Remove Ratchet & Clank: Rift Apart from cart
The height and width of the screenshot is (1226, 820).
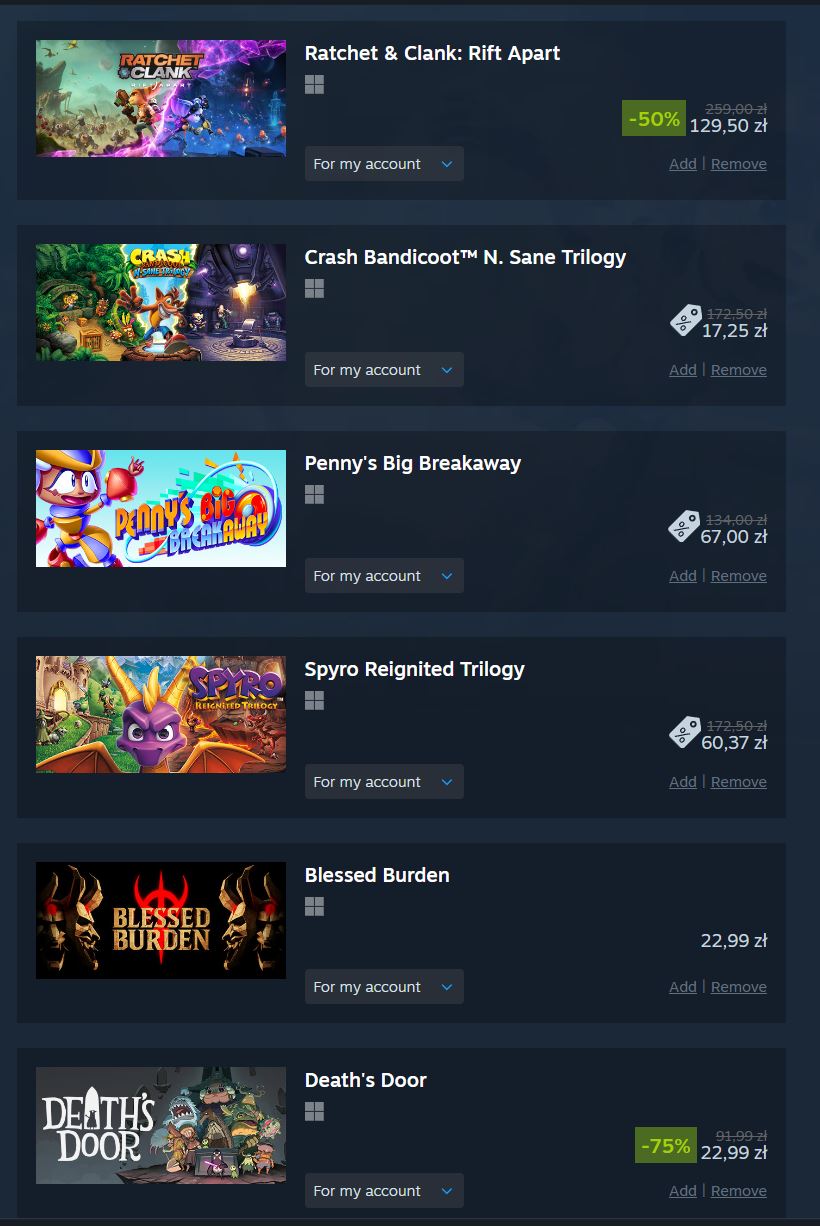[739, 164]
